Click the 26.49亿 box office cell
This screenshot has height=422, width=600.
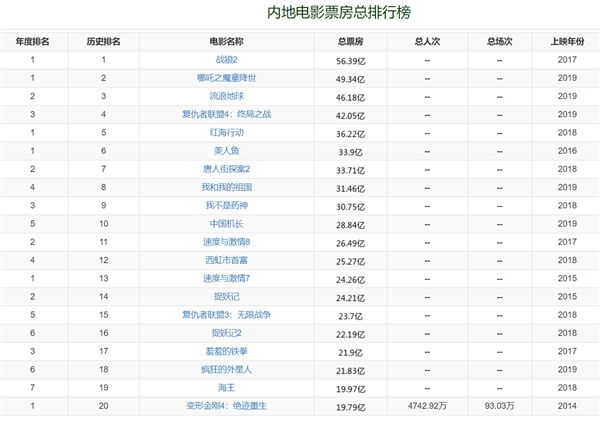tap(351, 244)
